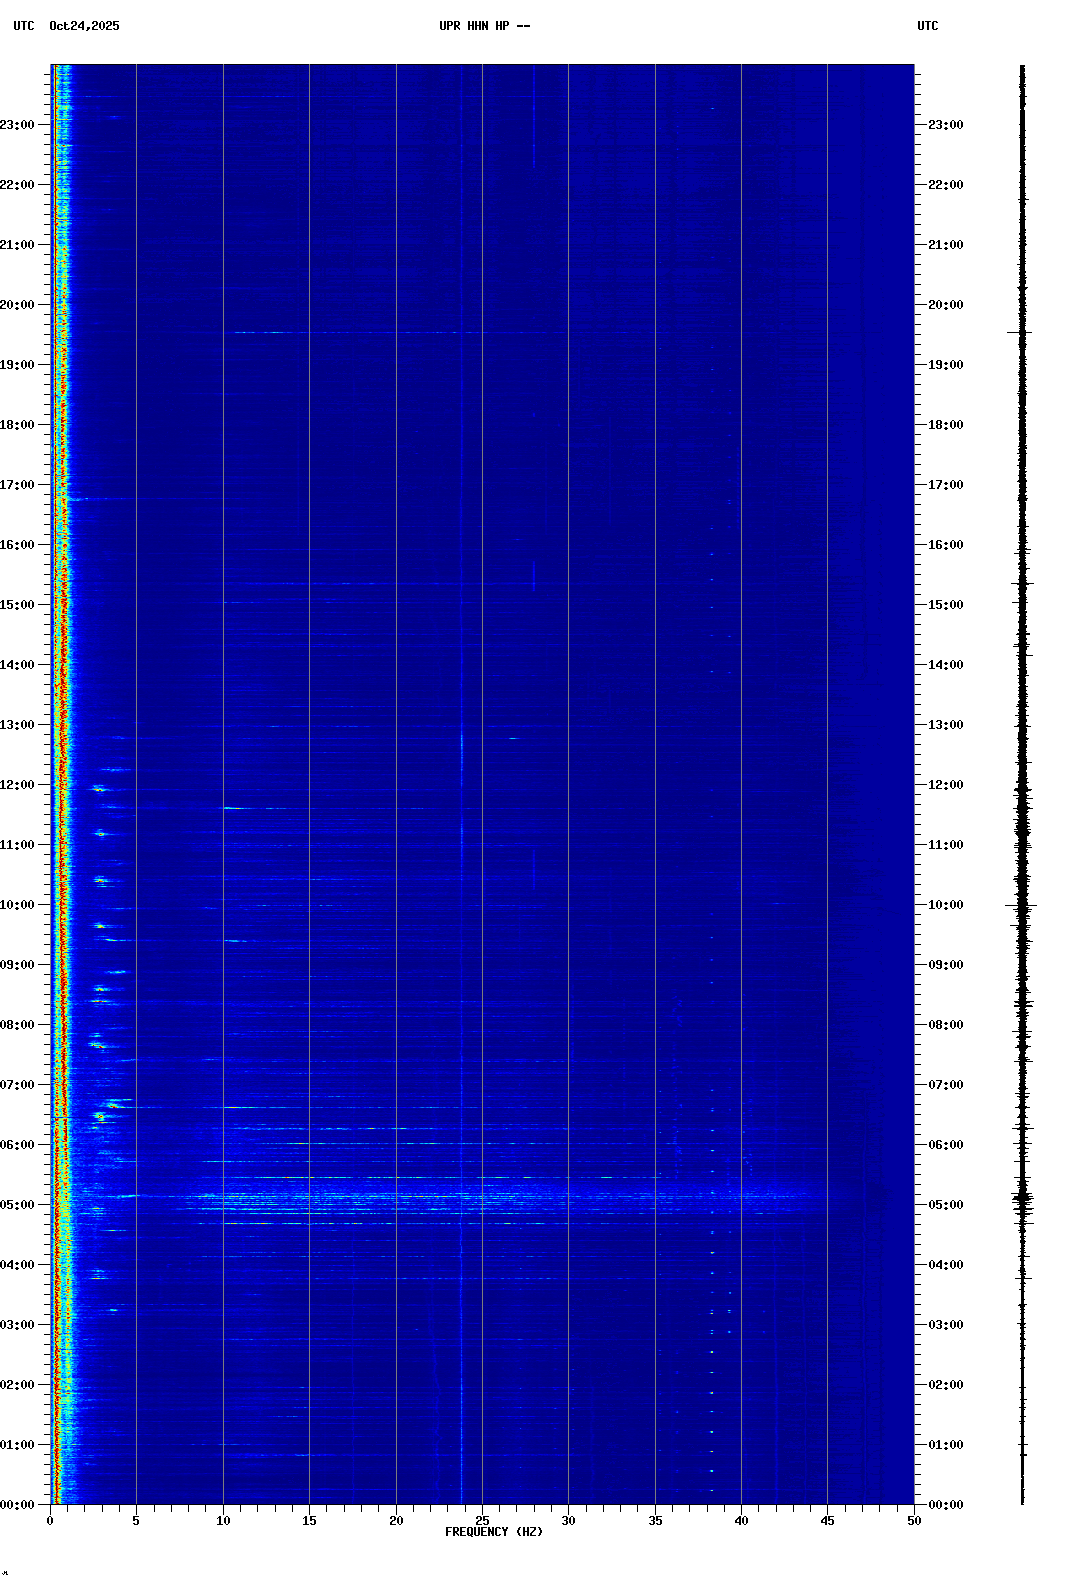Select the 05:00 marker on right time axis
Viewport: 1066px width, 1584px height.
(x=945, y=1205)
